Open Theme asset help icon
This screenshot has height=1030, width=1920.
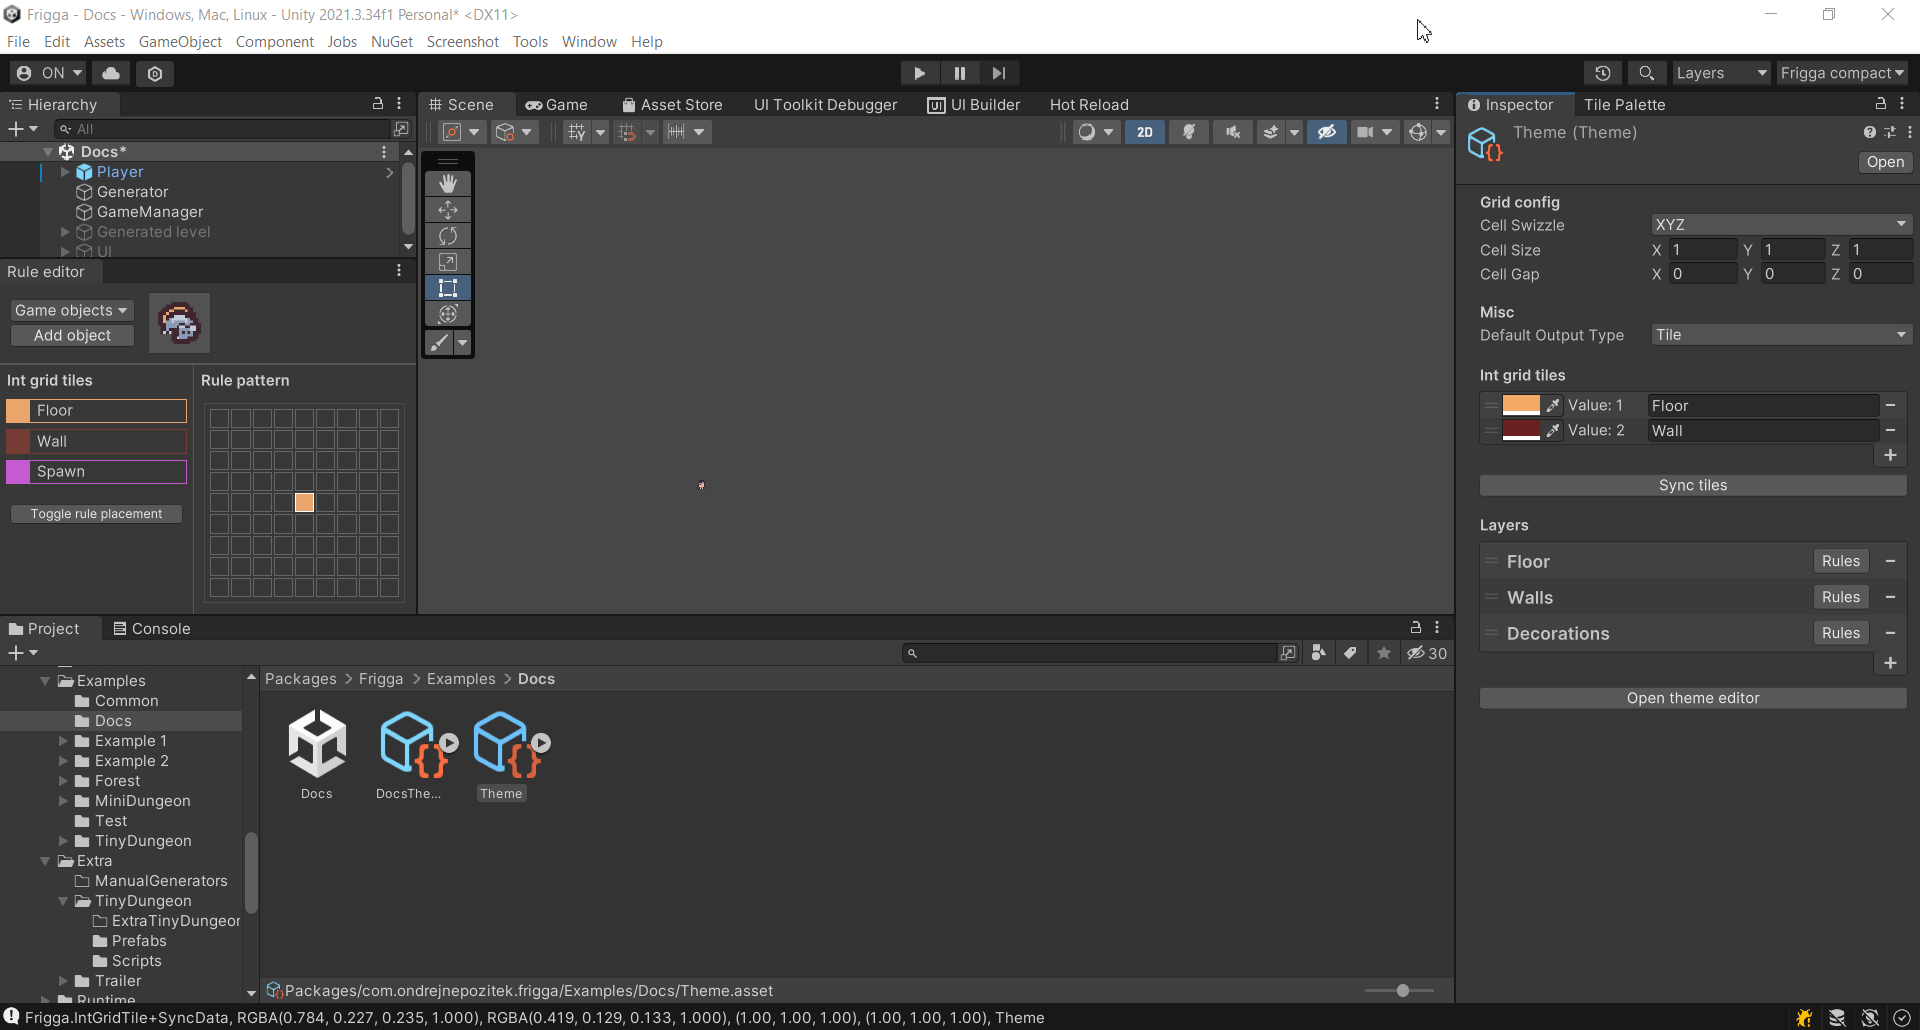click(1869, 132)
